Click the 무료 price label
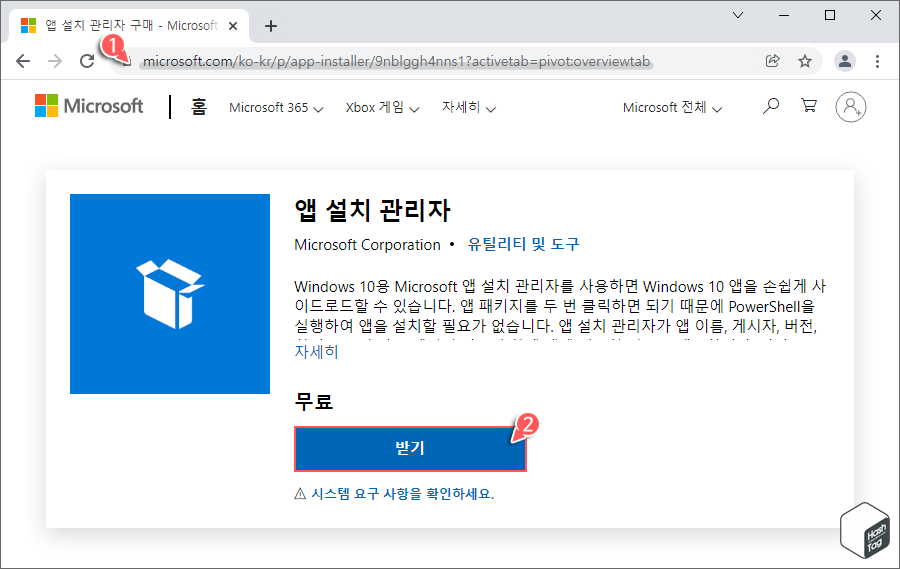 coord(313,401)
